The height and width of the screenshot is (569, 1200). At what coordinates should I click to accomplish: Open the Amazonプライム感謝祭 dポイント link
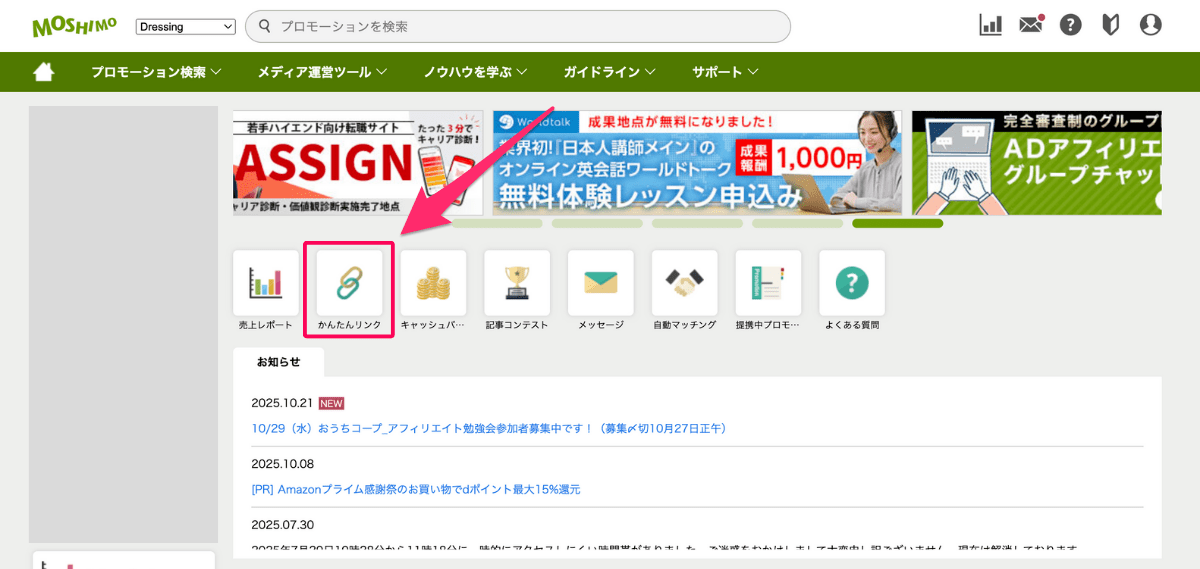coord(416,489)
